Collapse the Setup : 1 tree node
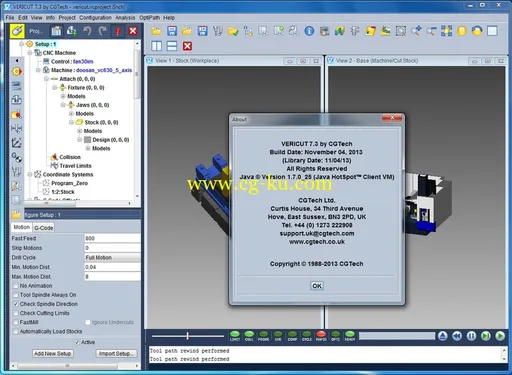This screenshot has width=512, height=375. [21, 44]
